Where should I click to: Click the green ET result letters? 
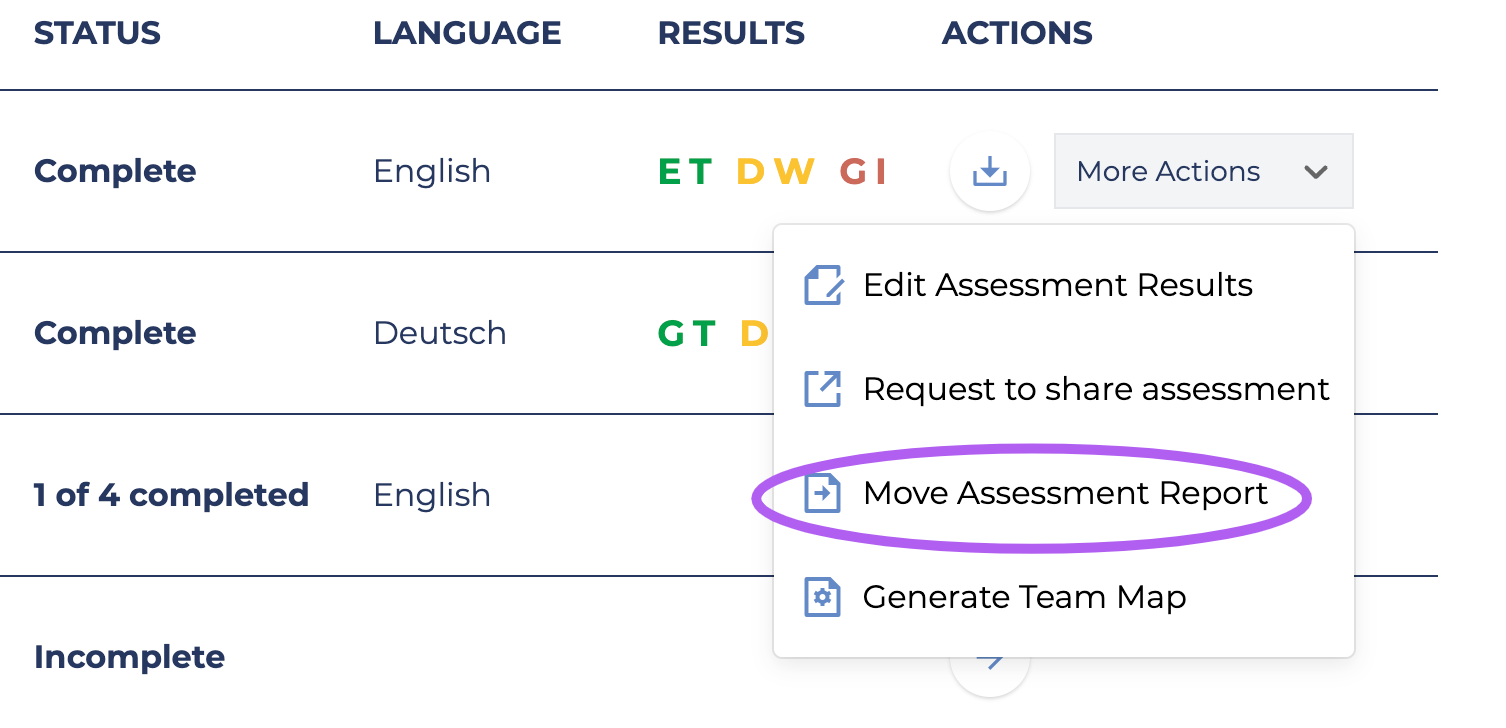pos(684,172)
